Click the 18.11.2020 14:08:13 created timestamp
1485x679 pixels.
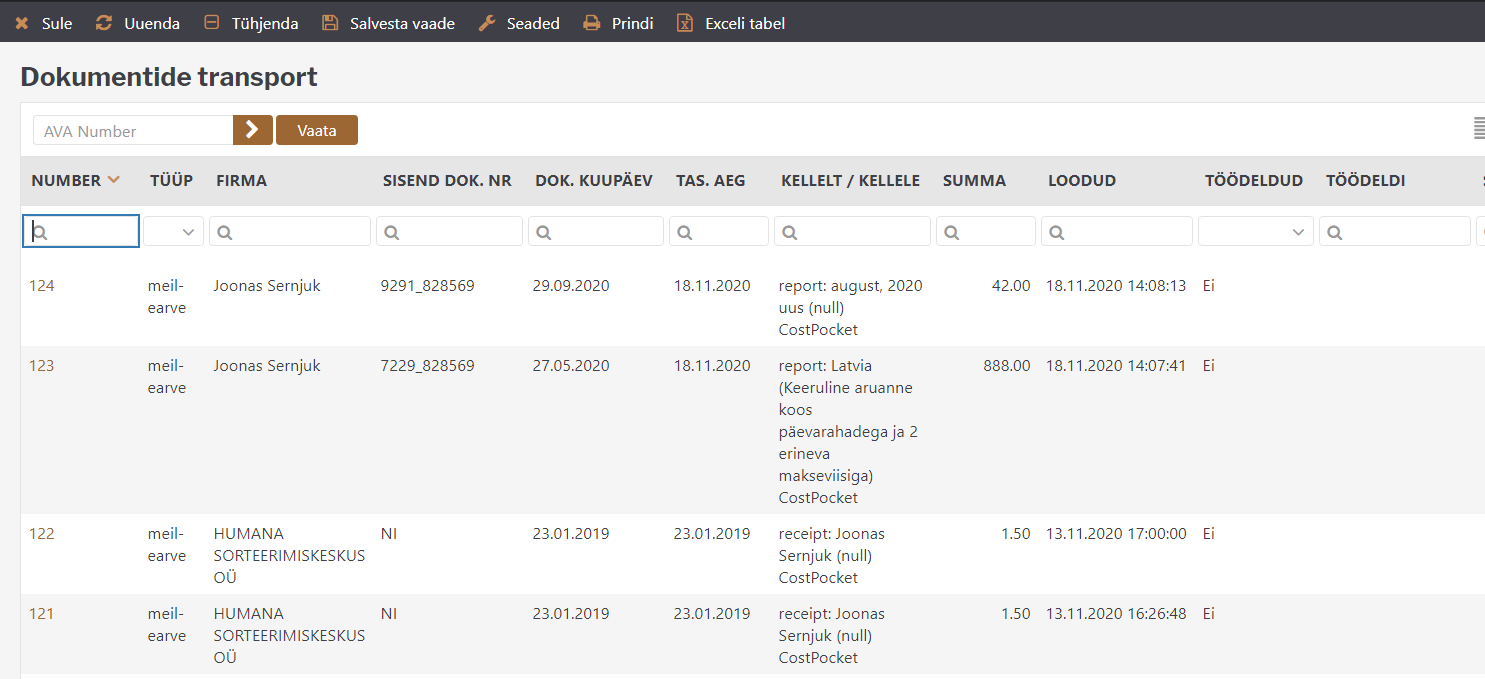click(x=1116, y=286)
